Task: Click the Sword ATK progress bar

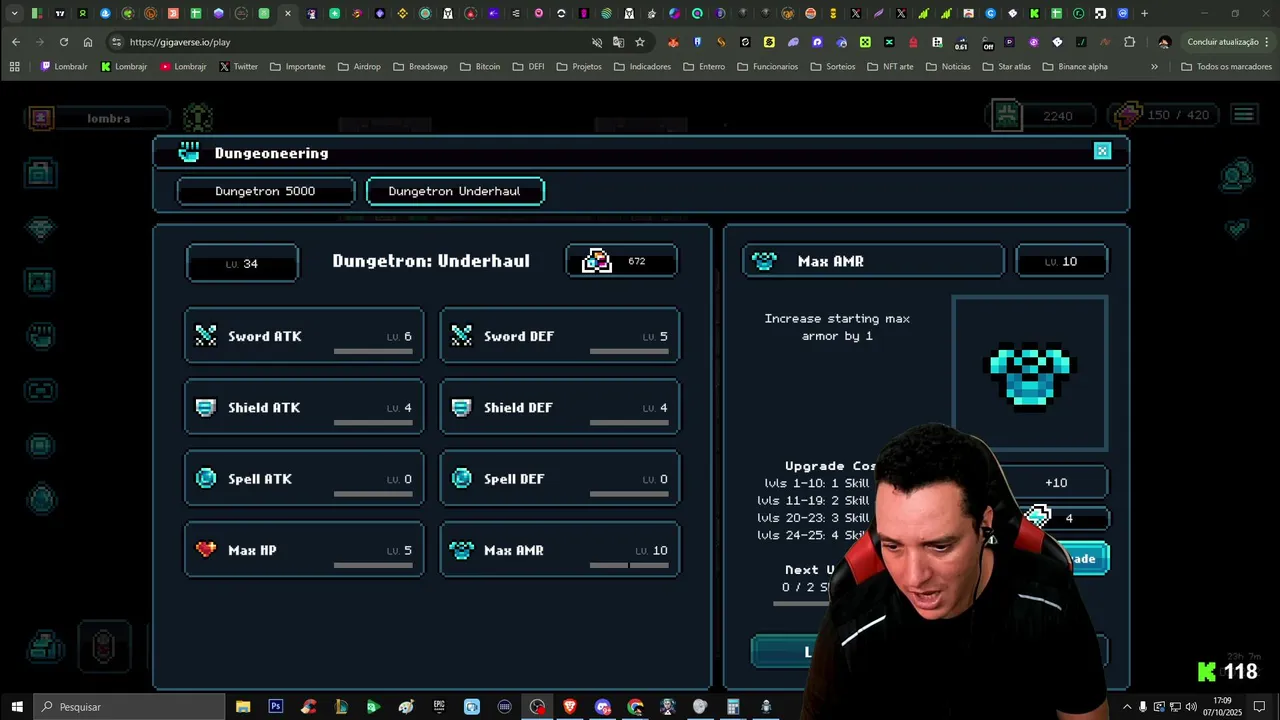Action: click(x=373, y=351)
